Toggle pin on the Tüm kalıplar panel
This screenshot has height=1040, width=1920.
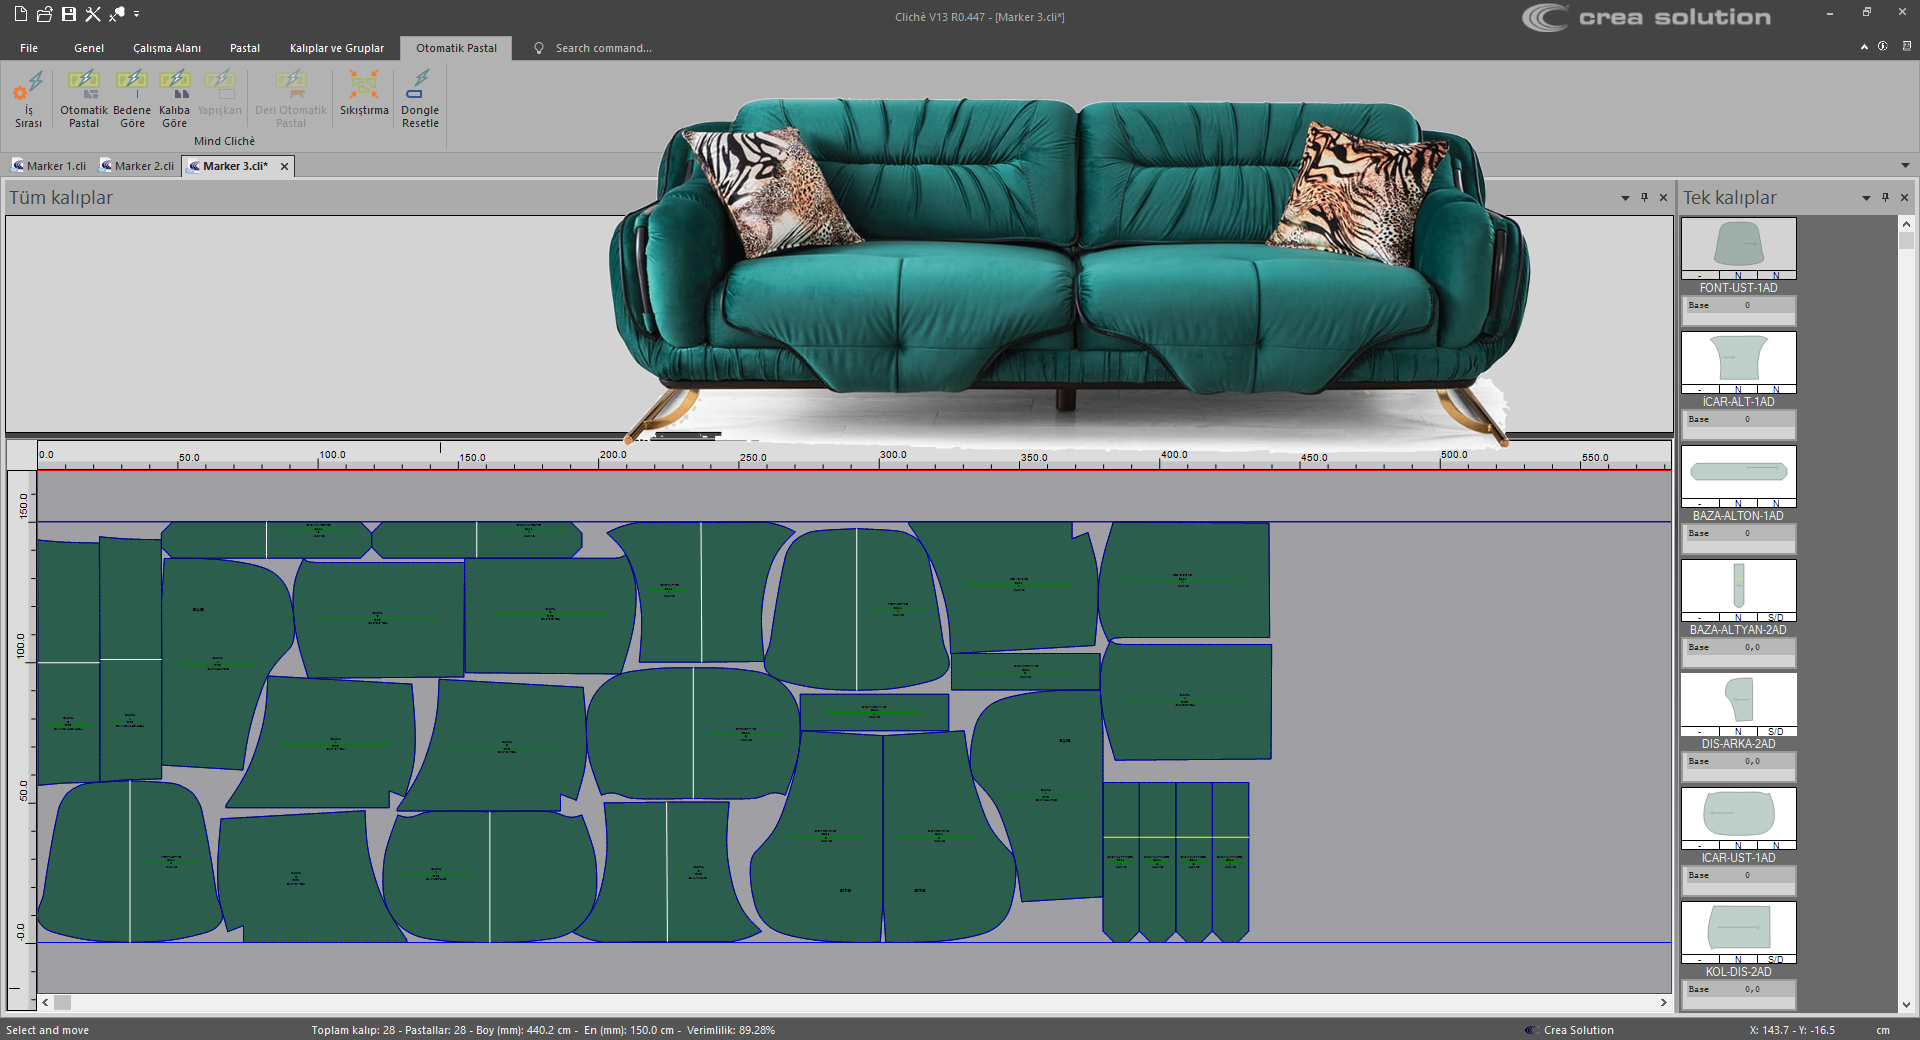pyautogui.click(x=1644, y=197)
